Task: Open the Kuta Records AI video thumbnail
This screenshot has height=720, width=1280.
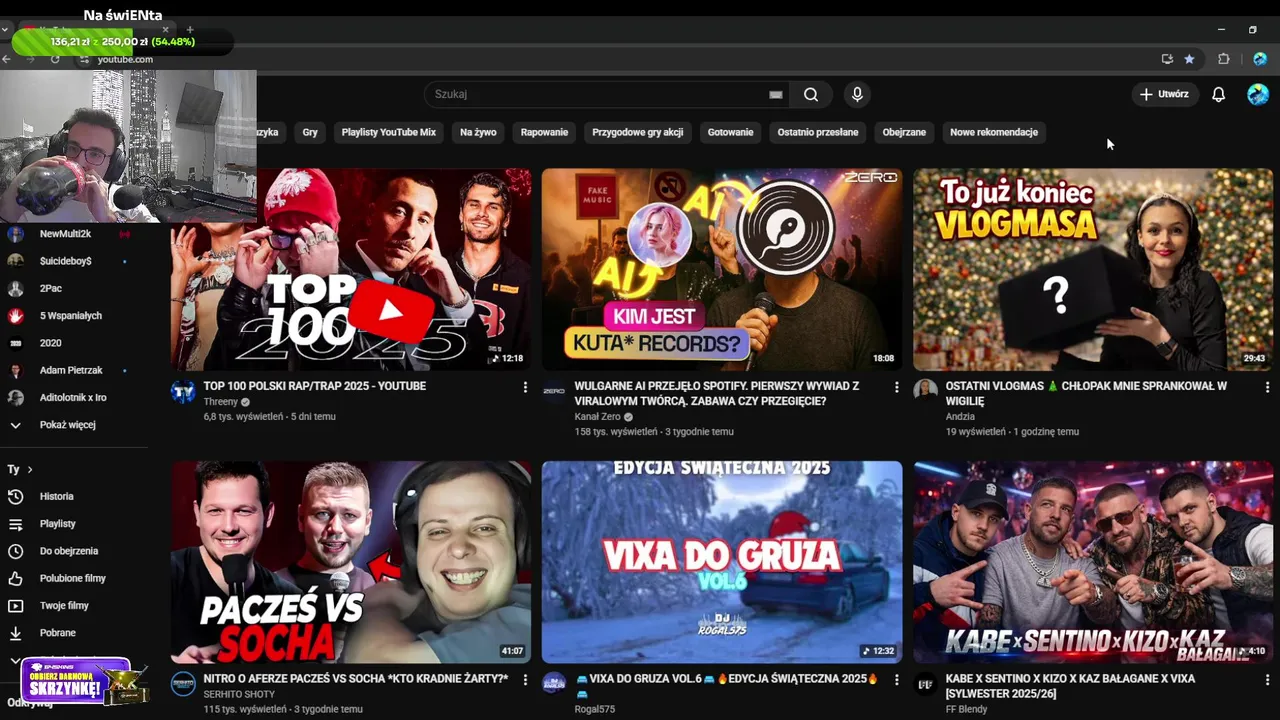Action: (x=722, y=269)
